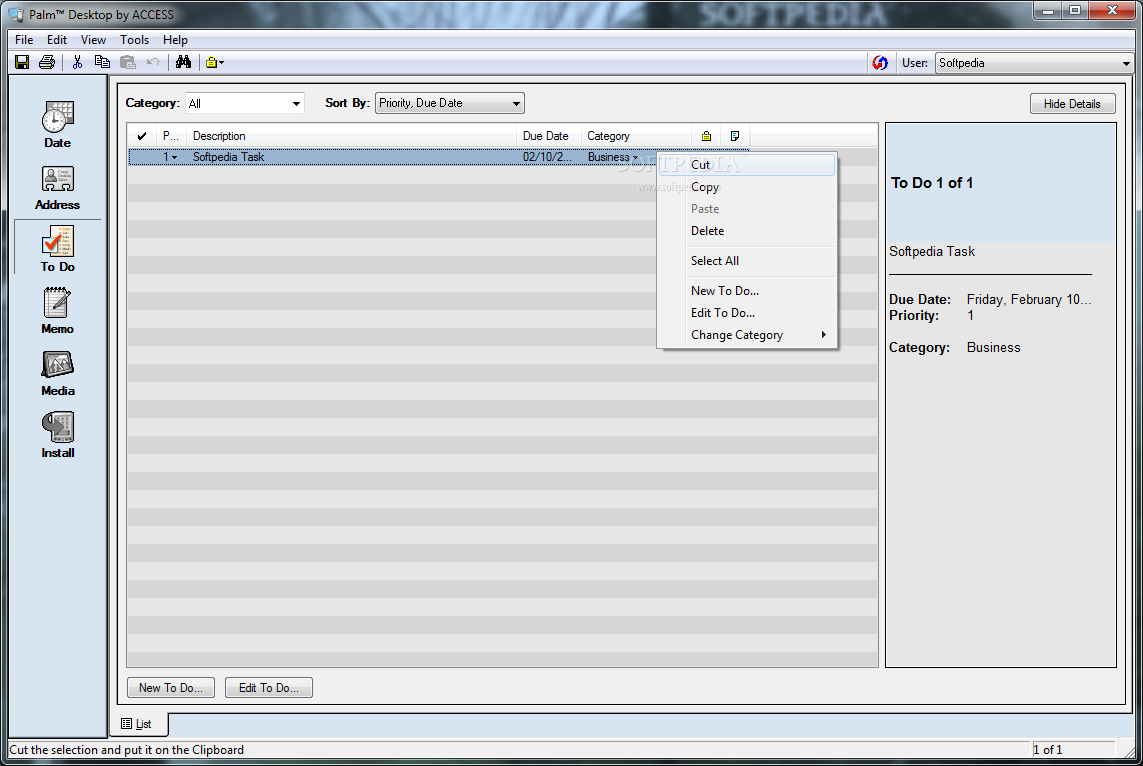The height and width of the screenshot is (766, 1143).
Task: Click the Save floppy disk toolbar icon
Action: (x=22, y=63)
